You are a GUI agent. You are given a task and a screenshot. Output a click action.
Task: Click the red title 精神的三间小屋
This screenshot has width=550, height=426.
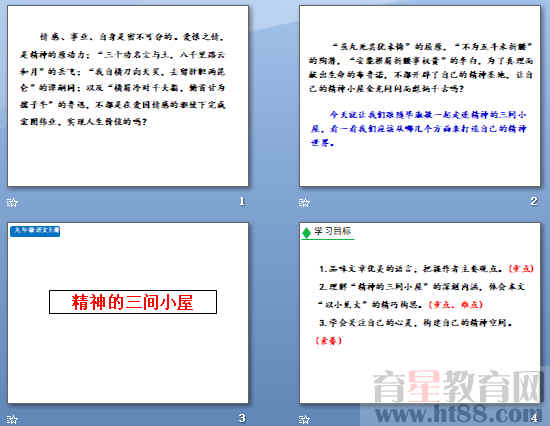click(x=133, y=302)
